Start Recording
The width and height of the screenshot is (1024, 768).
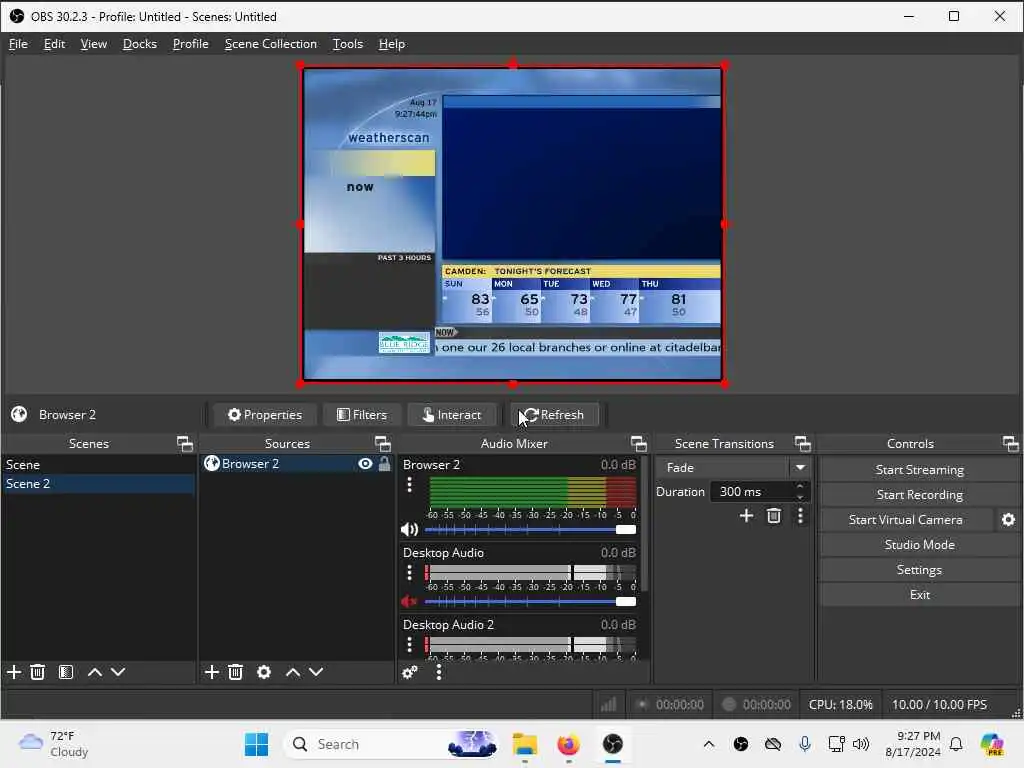point(919,494)
